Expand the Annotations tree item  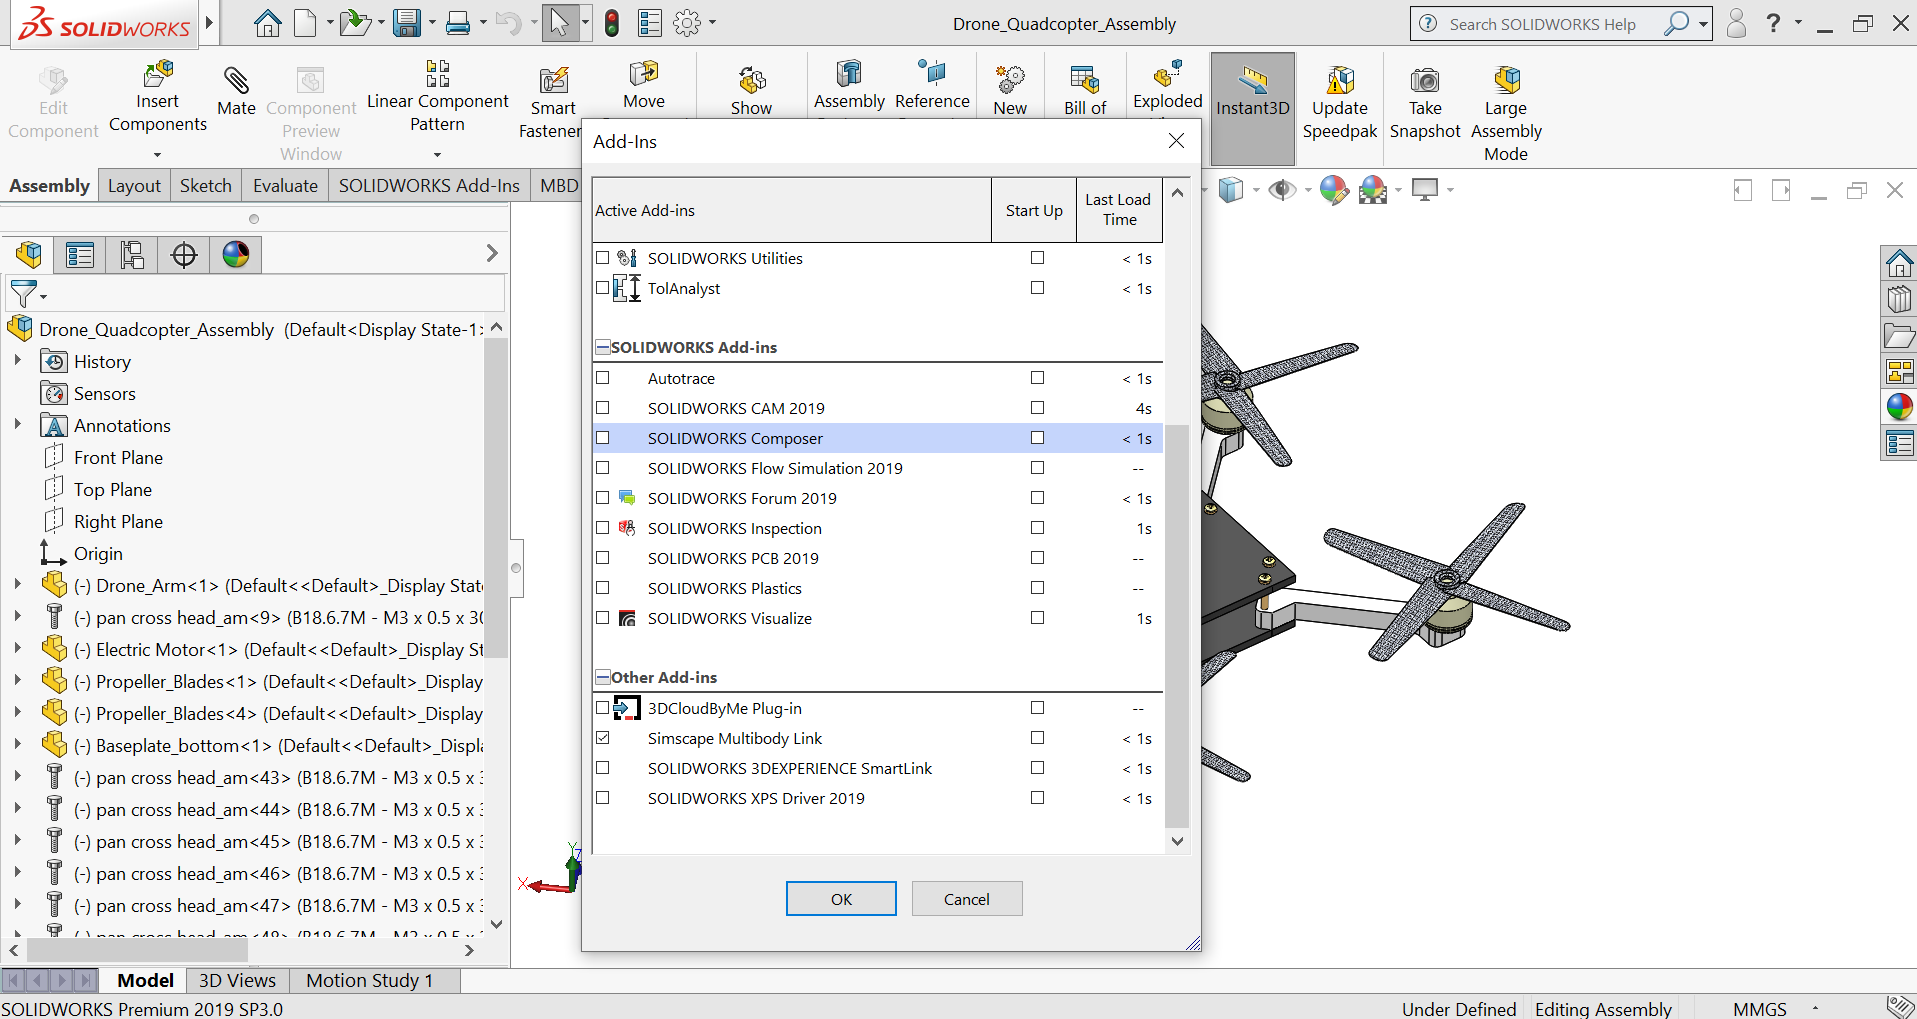pyautogui.click(x=18, y=425)
